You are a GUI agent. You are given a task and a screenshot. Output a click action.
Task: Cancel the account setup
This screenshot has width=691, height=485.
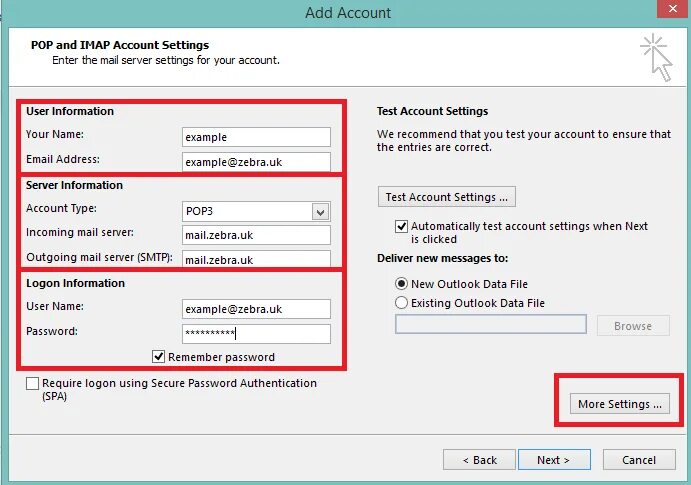click(639, 460)
